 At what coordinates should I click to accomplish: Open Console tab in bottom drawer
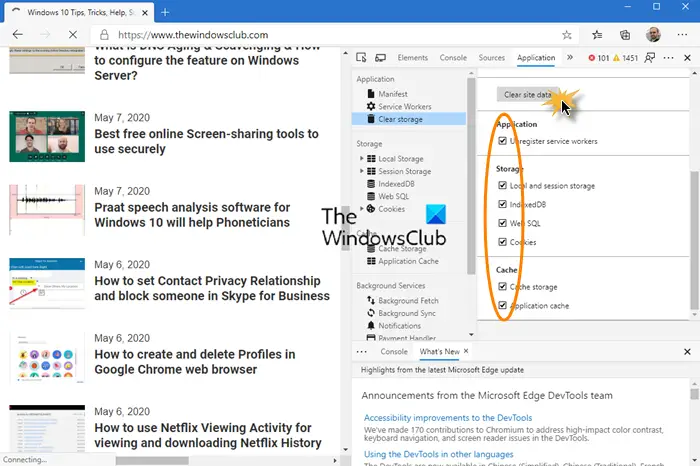coord(394,352)
